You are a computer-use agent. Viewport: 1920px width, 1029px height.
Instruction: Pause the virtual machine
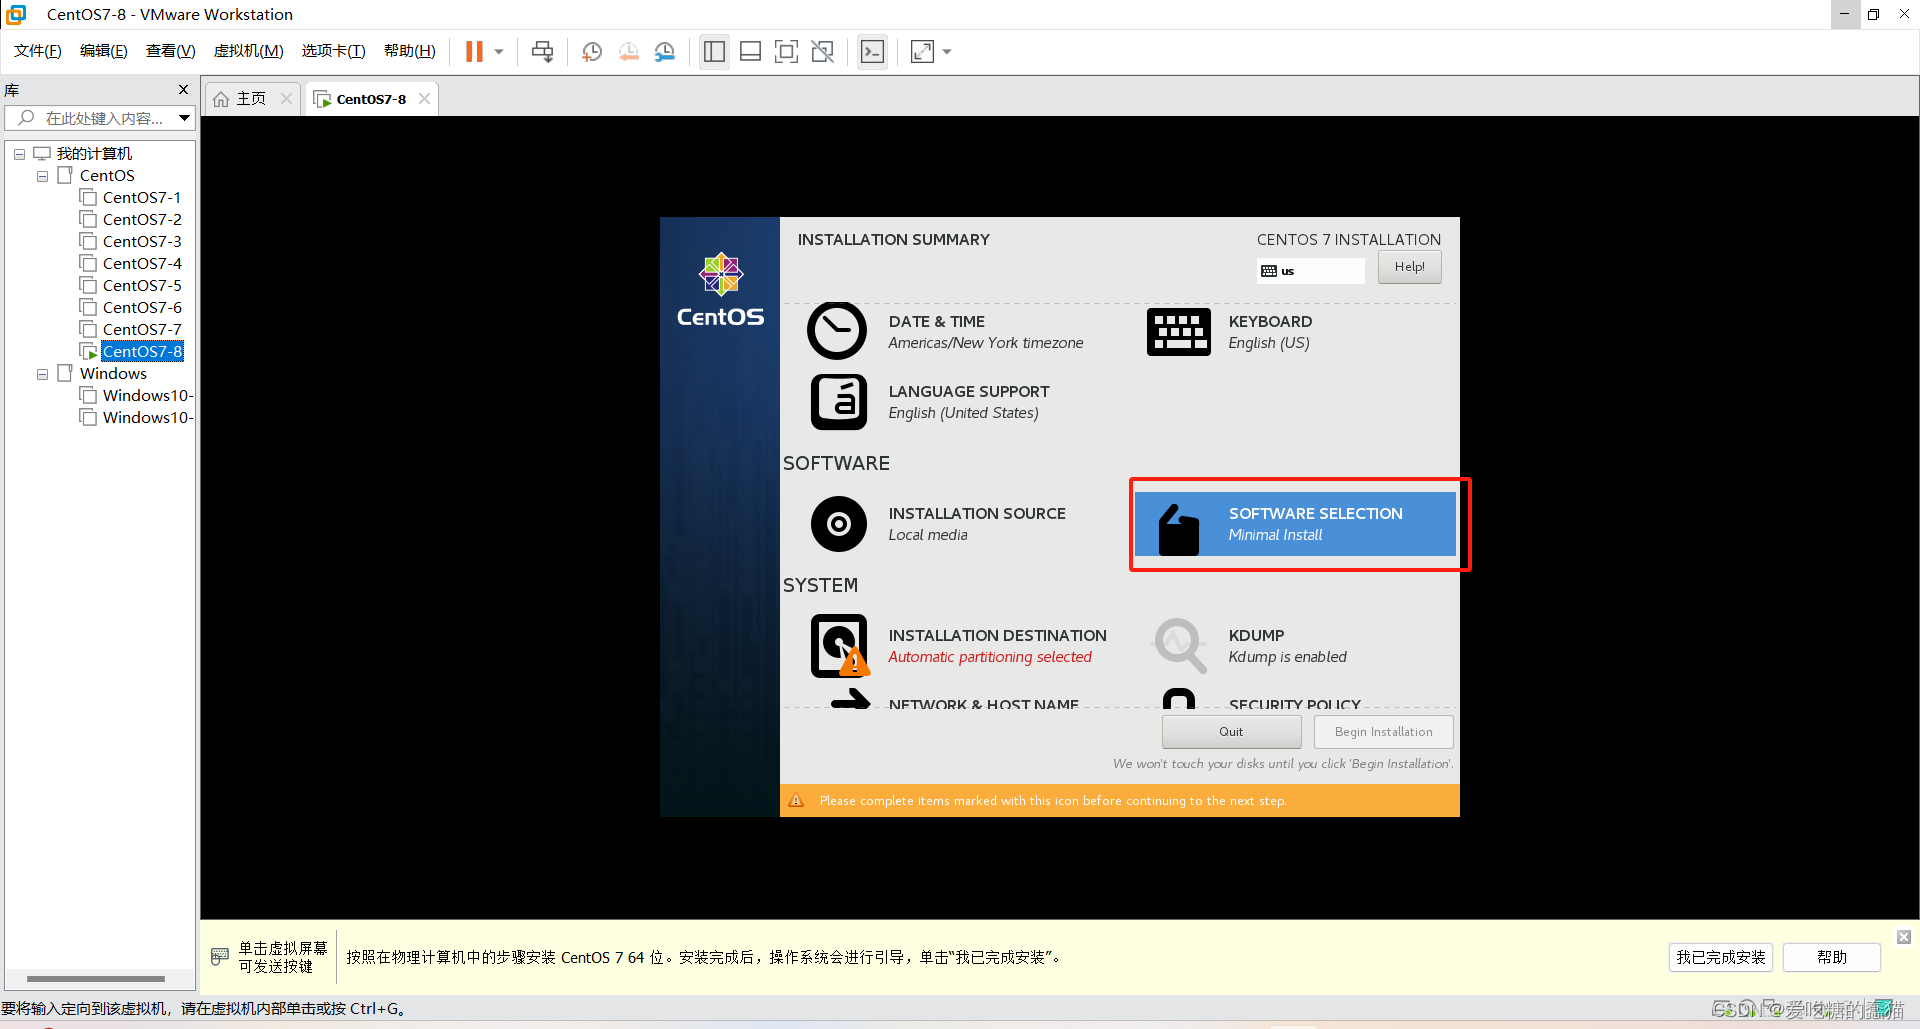click(474, 52)
